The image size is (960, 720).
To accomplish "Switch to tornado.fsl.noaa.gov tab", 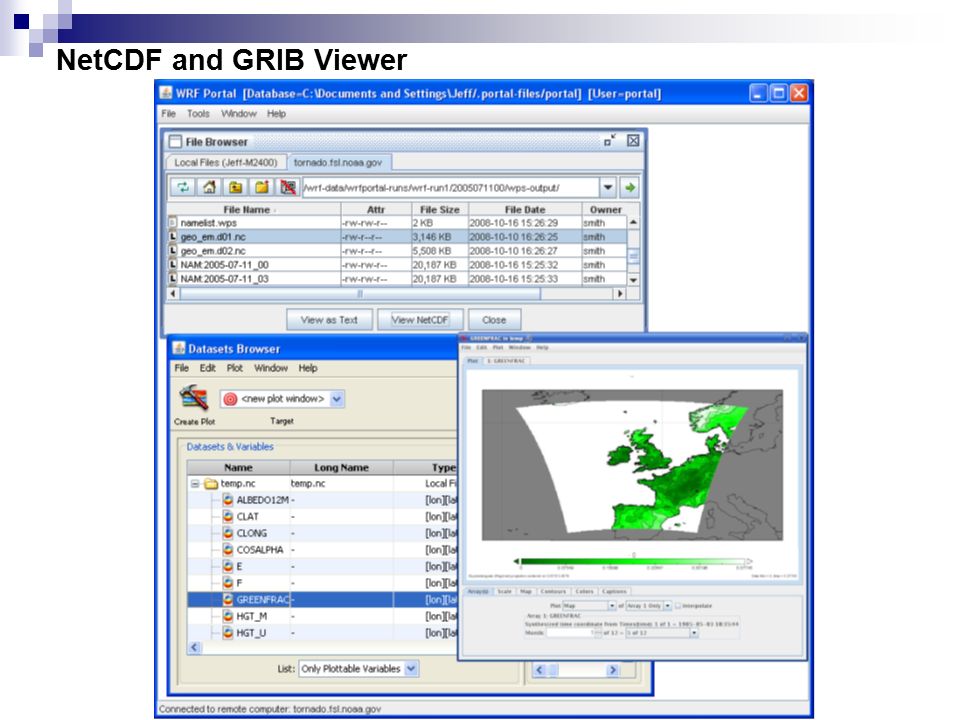I will click(x=337, y=162).
